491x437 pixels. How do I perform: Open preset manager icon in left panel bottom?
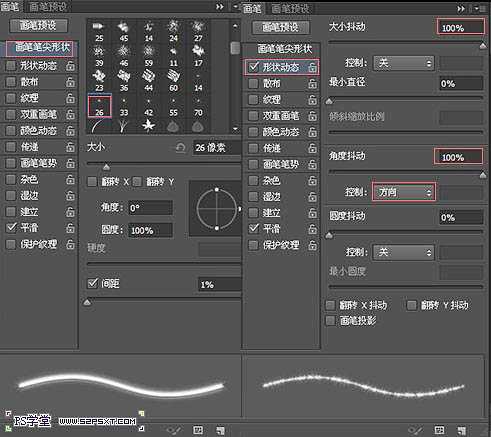[198, 430]
